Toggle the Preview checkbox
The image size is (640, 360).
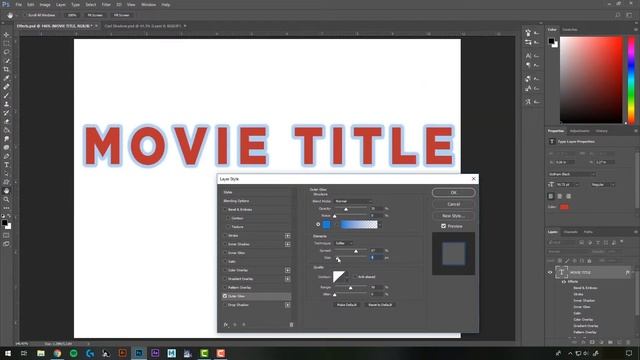point(443,226)
